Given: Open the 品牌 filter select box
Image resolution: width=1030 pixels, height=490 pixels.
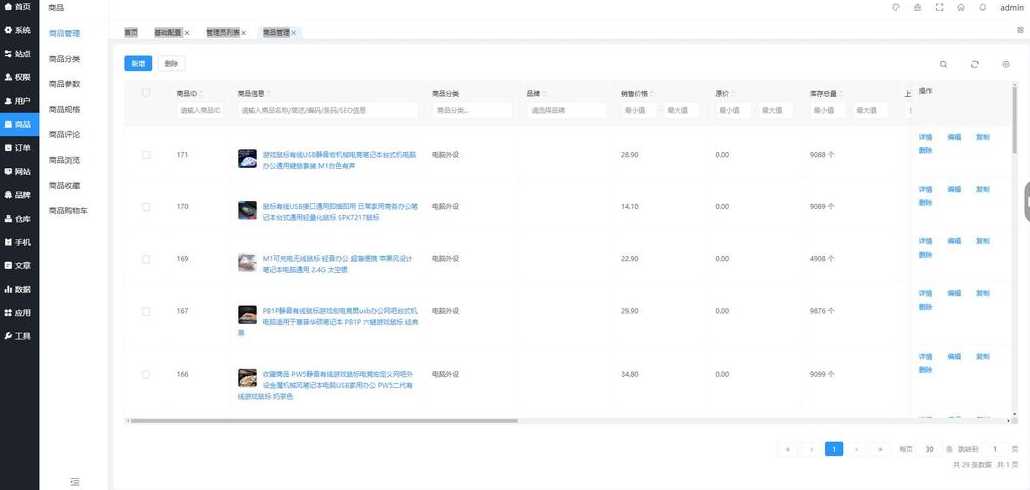Looking at the screenshot, I should 566,110.
